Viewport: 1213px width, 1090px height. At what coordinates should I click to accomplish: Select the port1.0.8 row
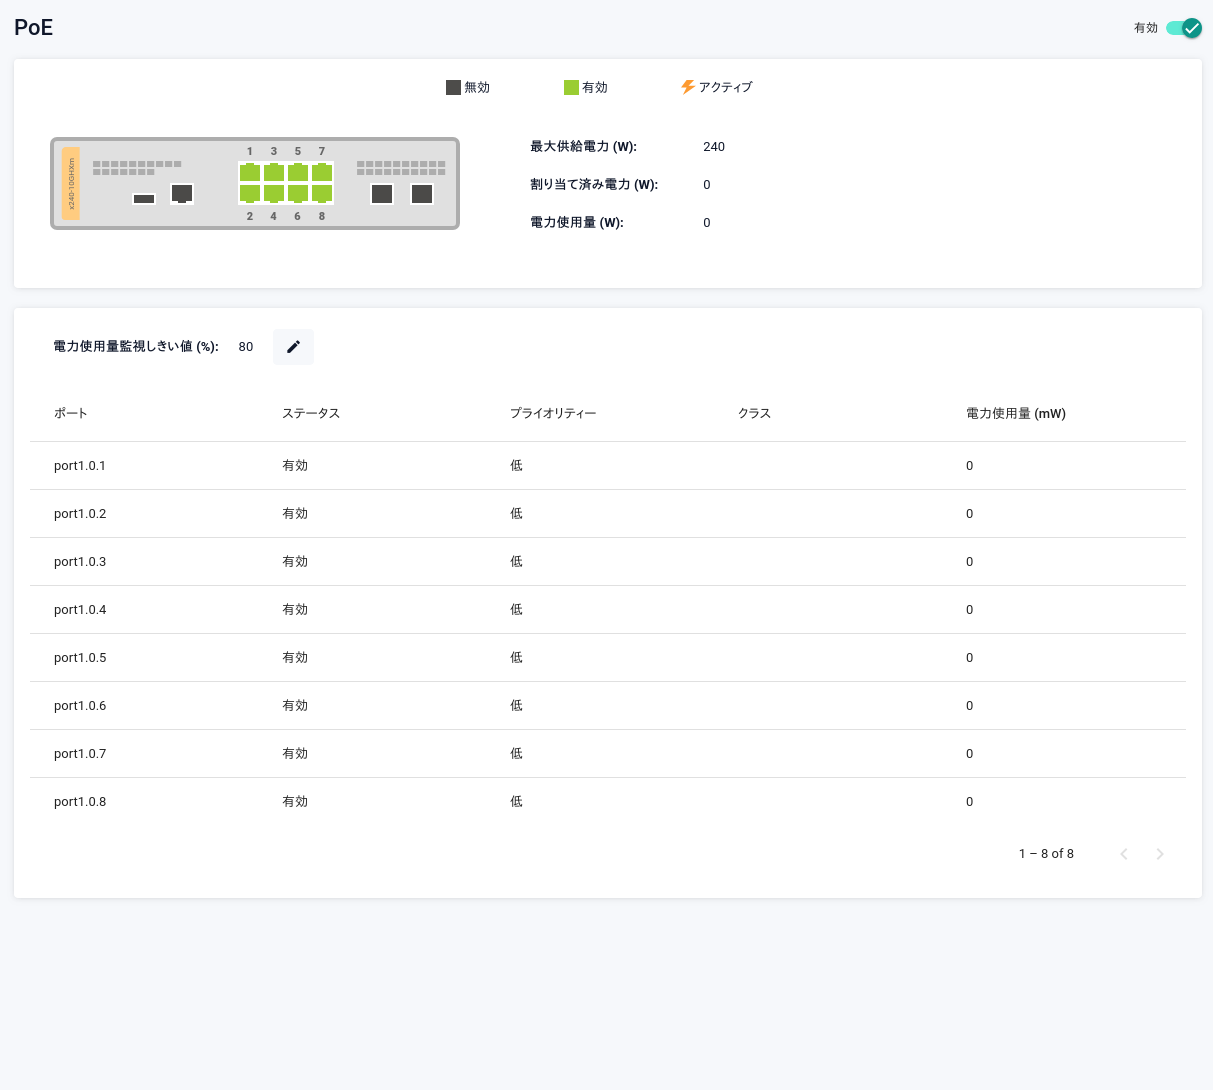[608, 802]
